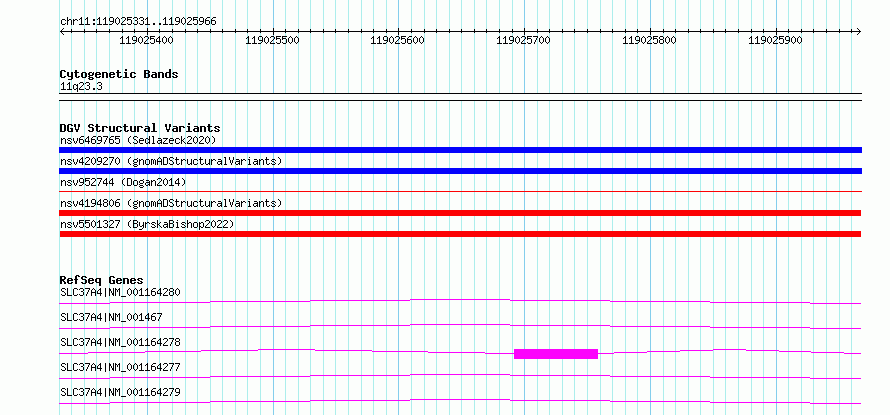The image size is (890, 415).
Task: Select the 11q23.3 band label
Action: tap(81, 87)
